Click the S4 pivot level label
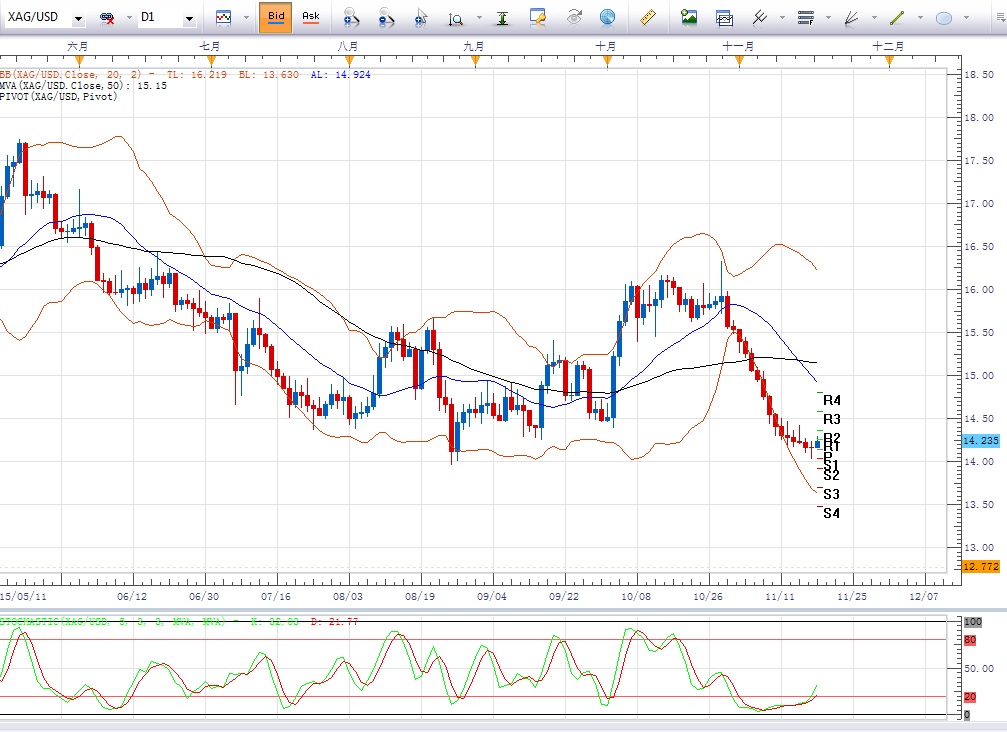 click(831, 513)
